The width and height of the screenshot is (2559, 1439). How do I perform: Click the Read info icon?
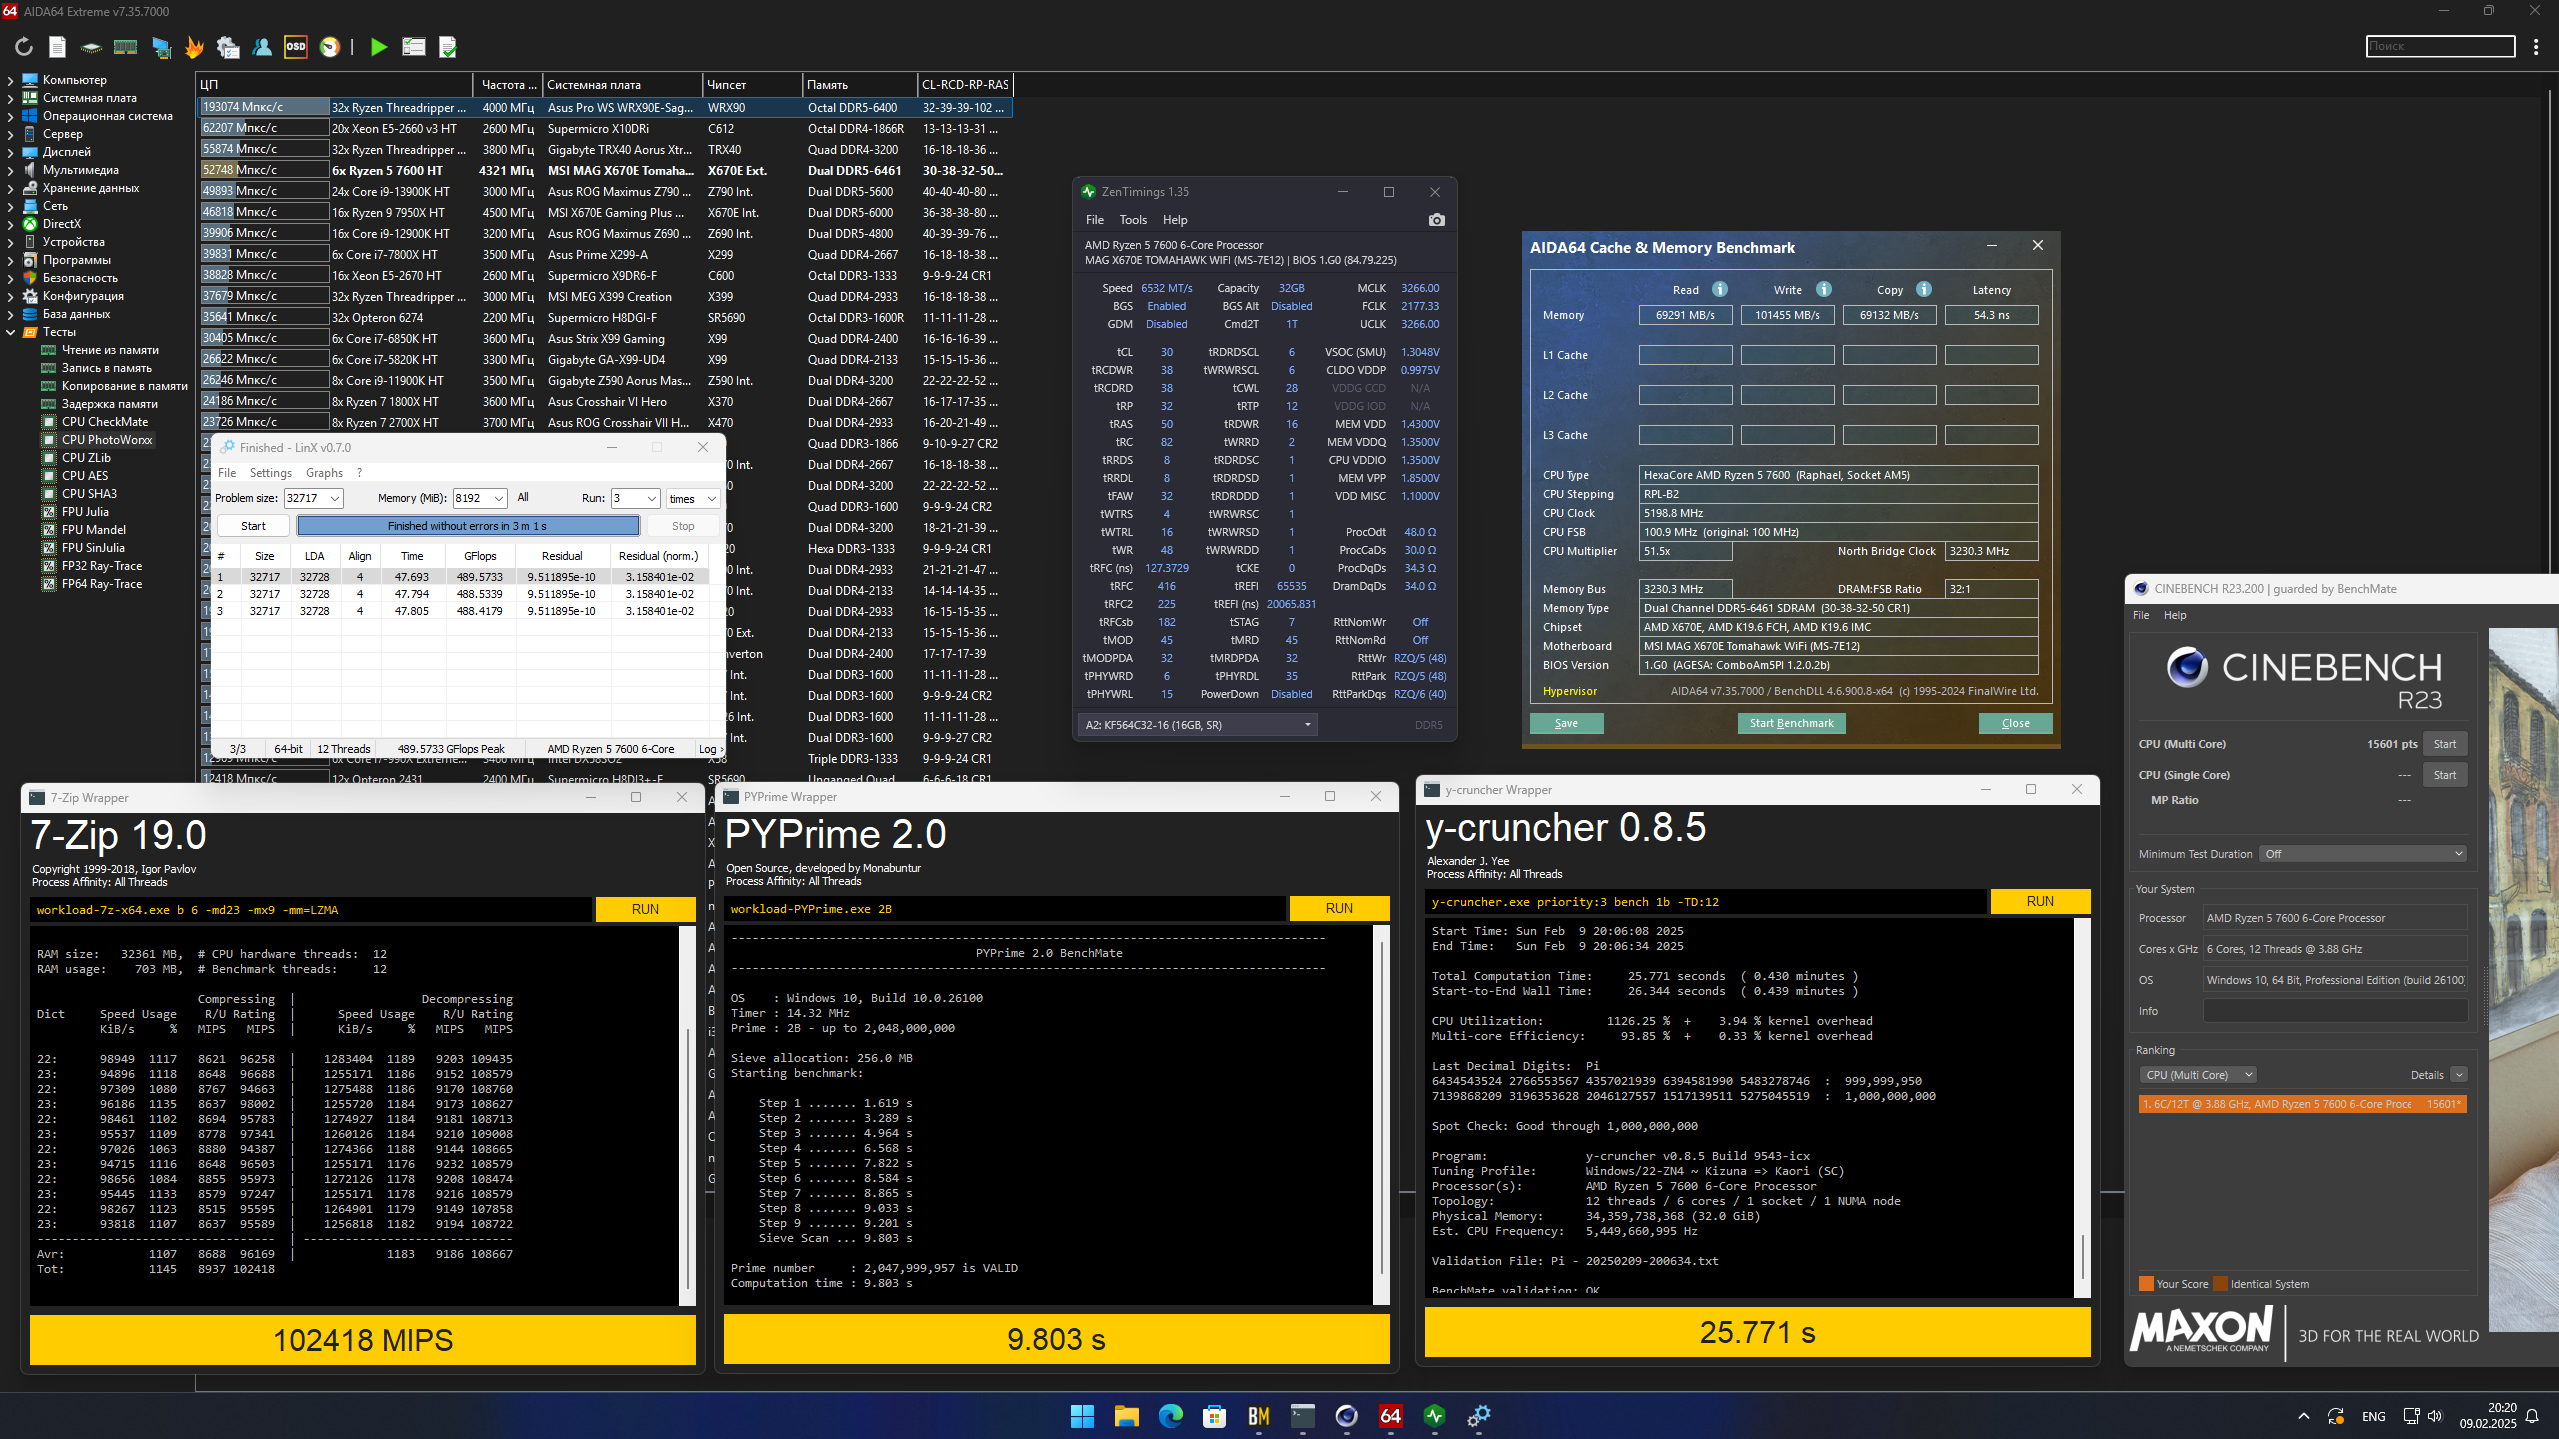[x=1720, y=290]
